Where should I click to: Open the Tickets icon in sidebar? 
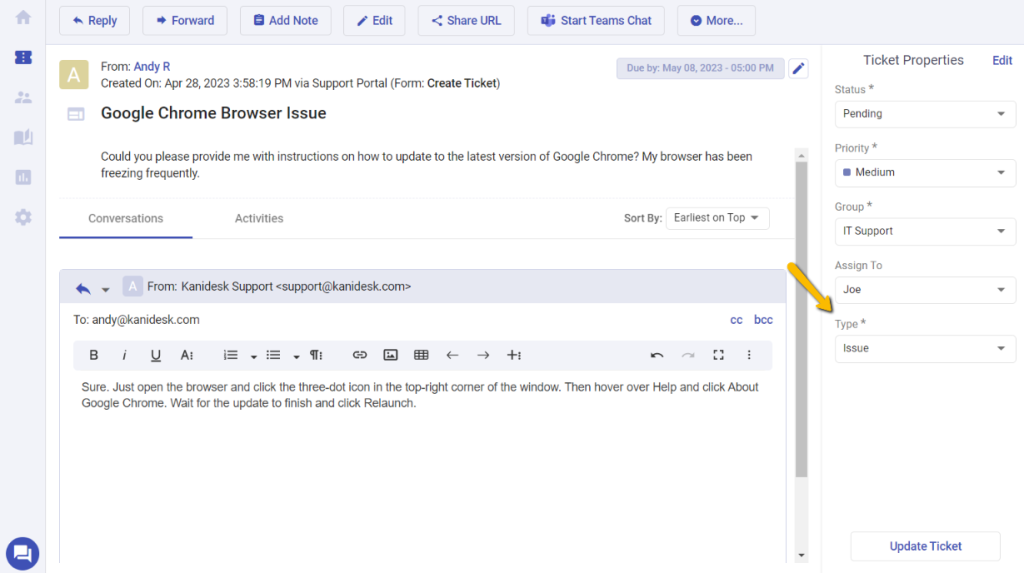coord(23,57)
